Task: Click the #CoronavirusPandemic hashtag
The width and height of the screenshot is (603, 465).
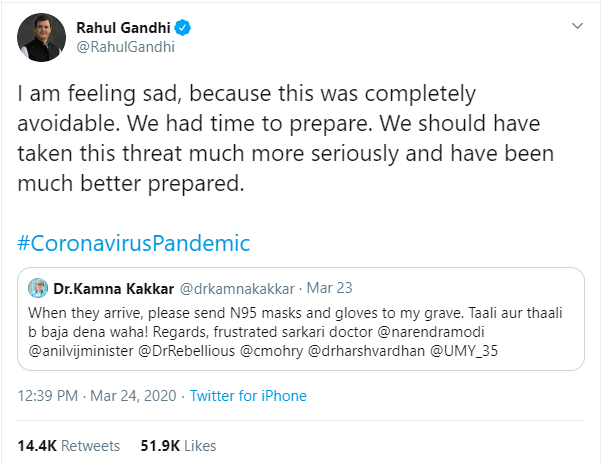Action: (x=134, y=243)
